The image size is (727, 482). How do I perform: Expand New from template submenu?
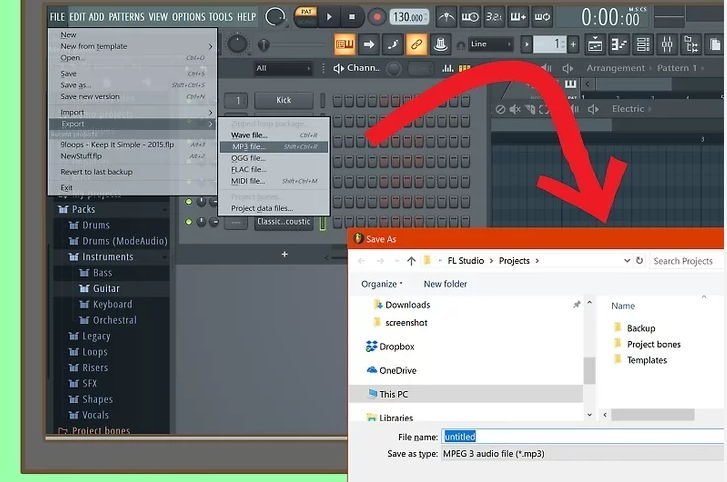click(132, 46)
